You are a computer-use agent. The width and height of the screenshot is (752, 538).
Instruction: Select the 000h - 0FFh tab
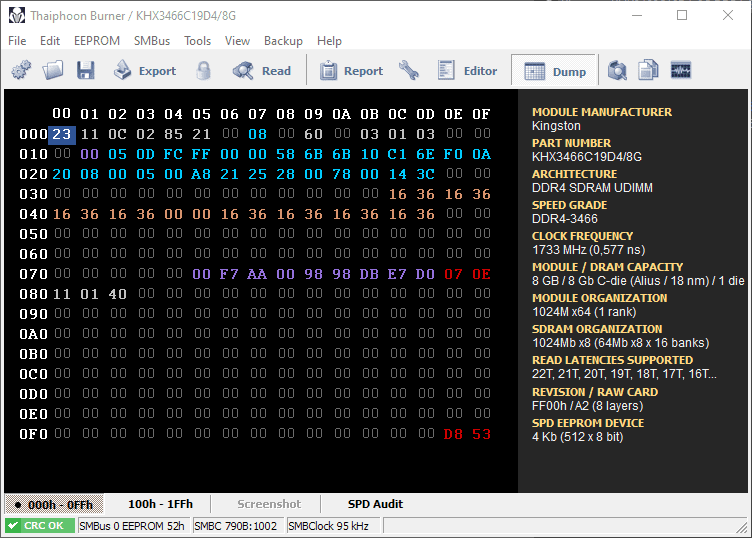[x=54, y=504]
